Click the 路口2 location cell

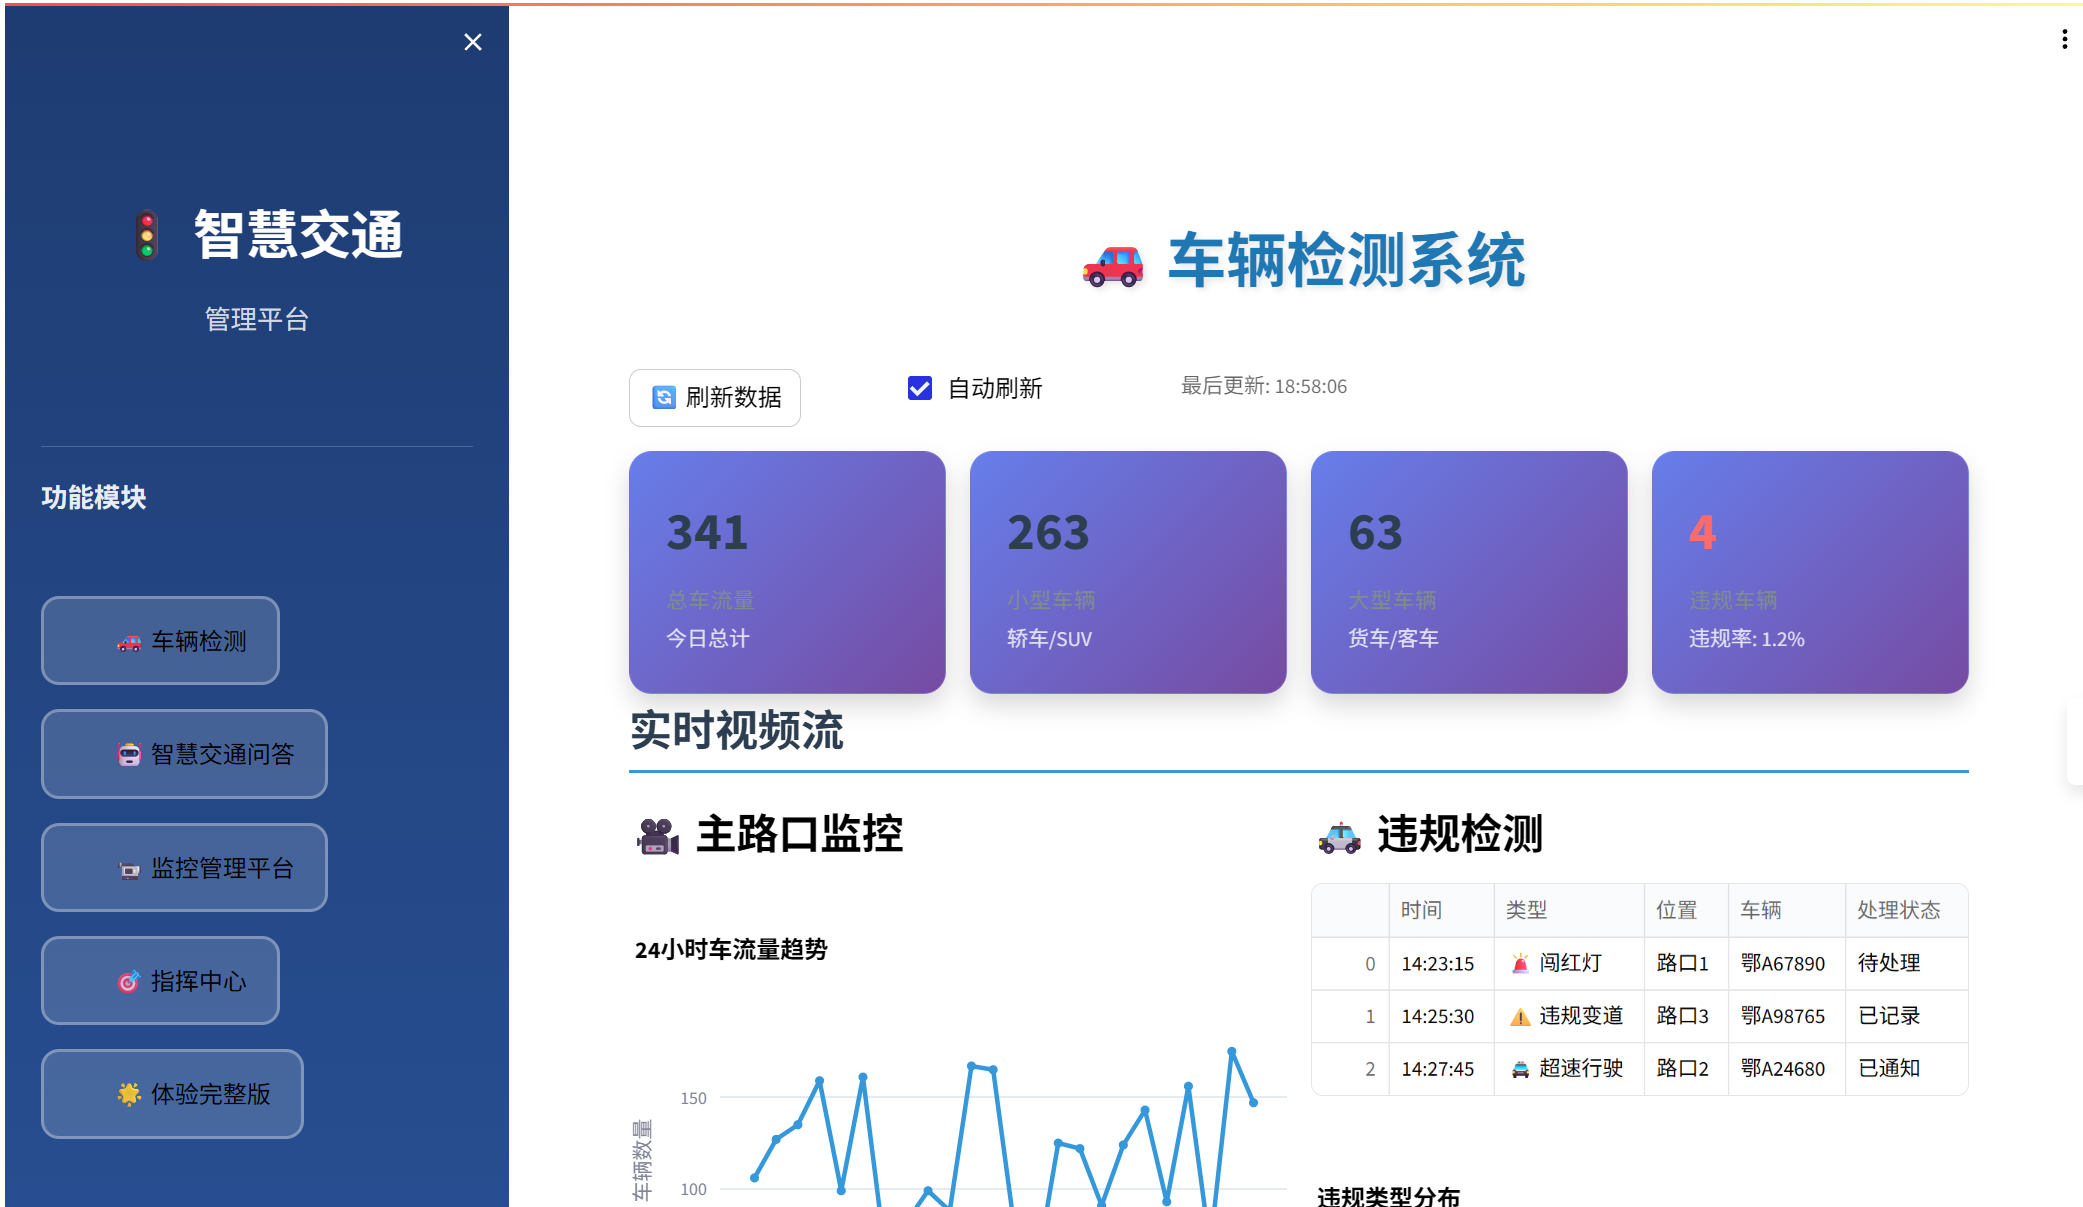[1686, 1069]
